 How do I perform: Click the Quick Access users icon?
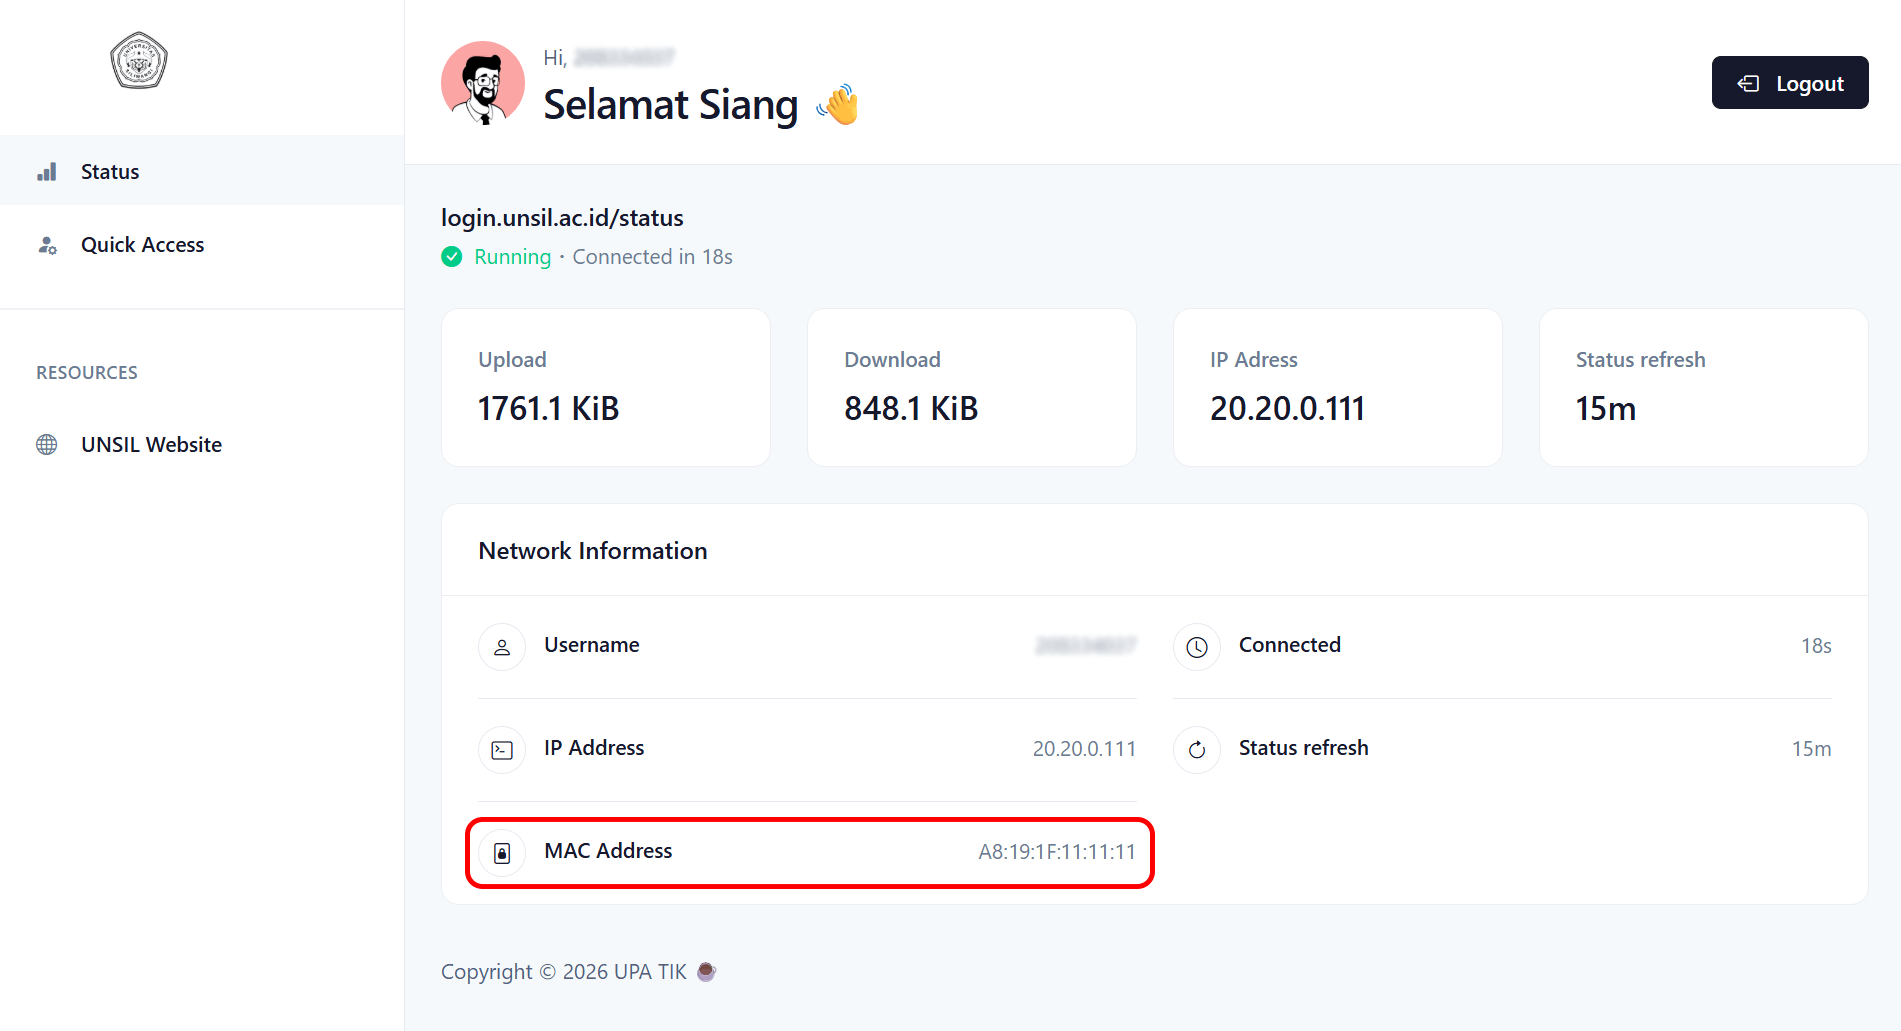click(47, 244)
